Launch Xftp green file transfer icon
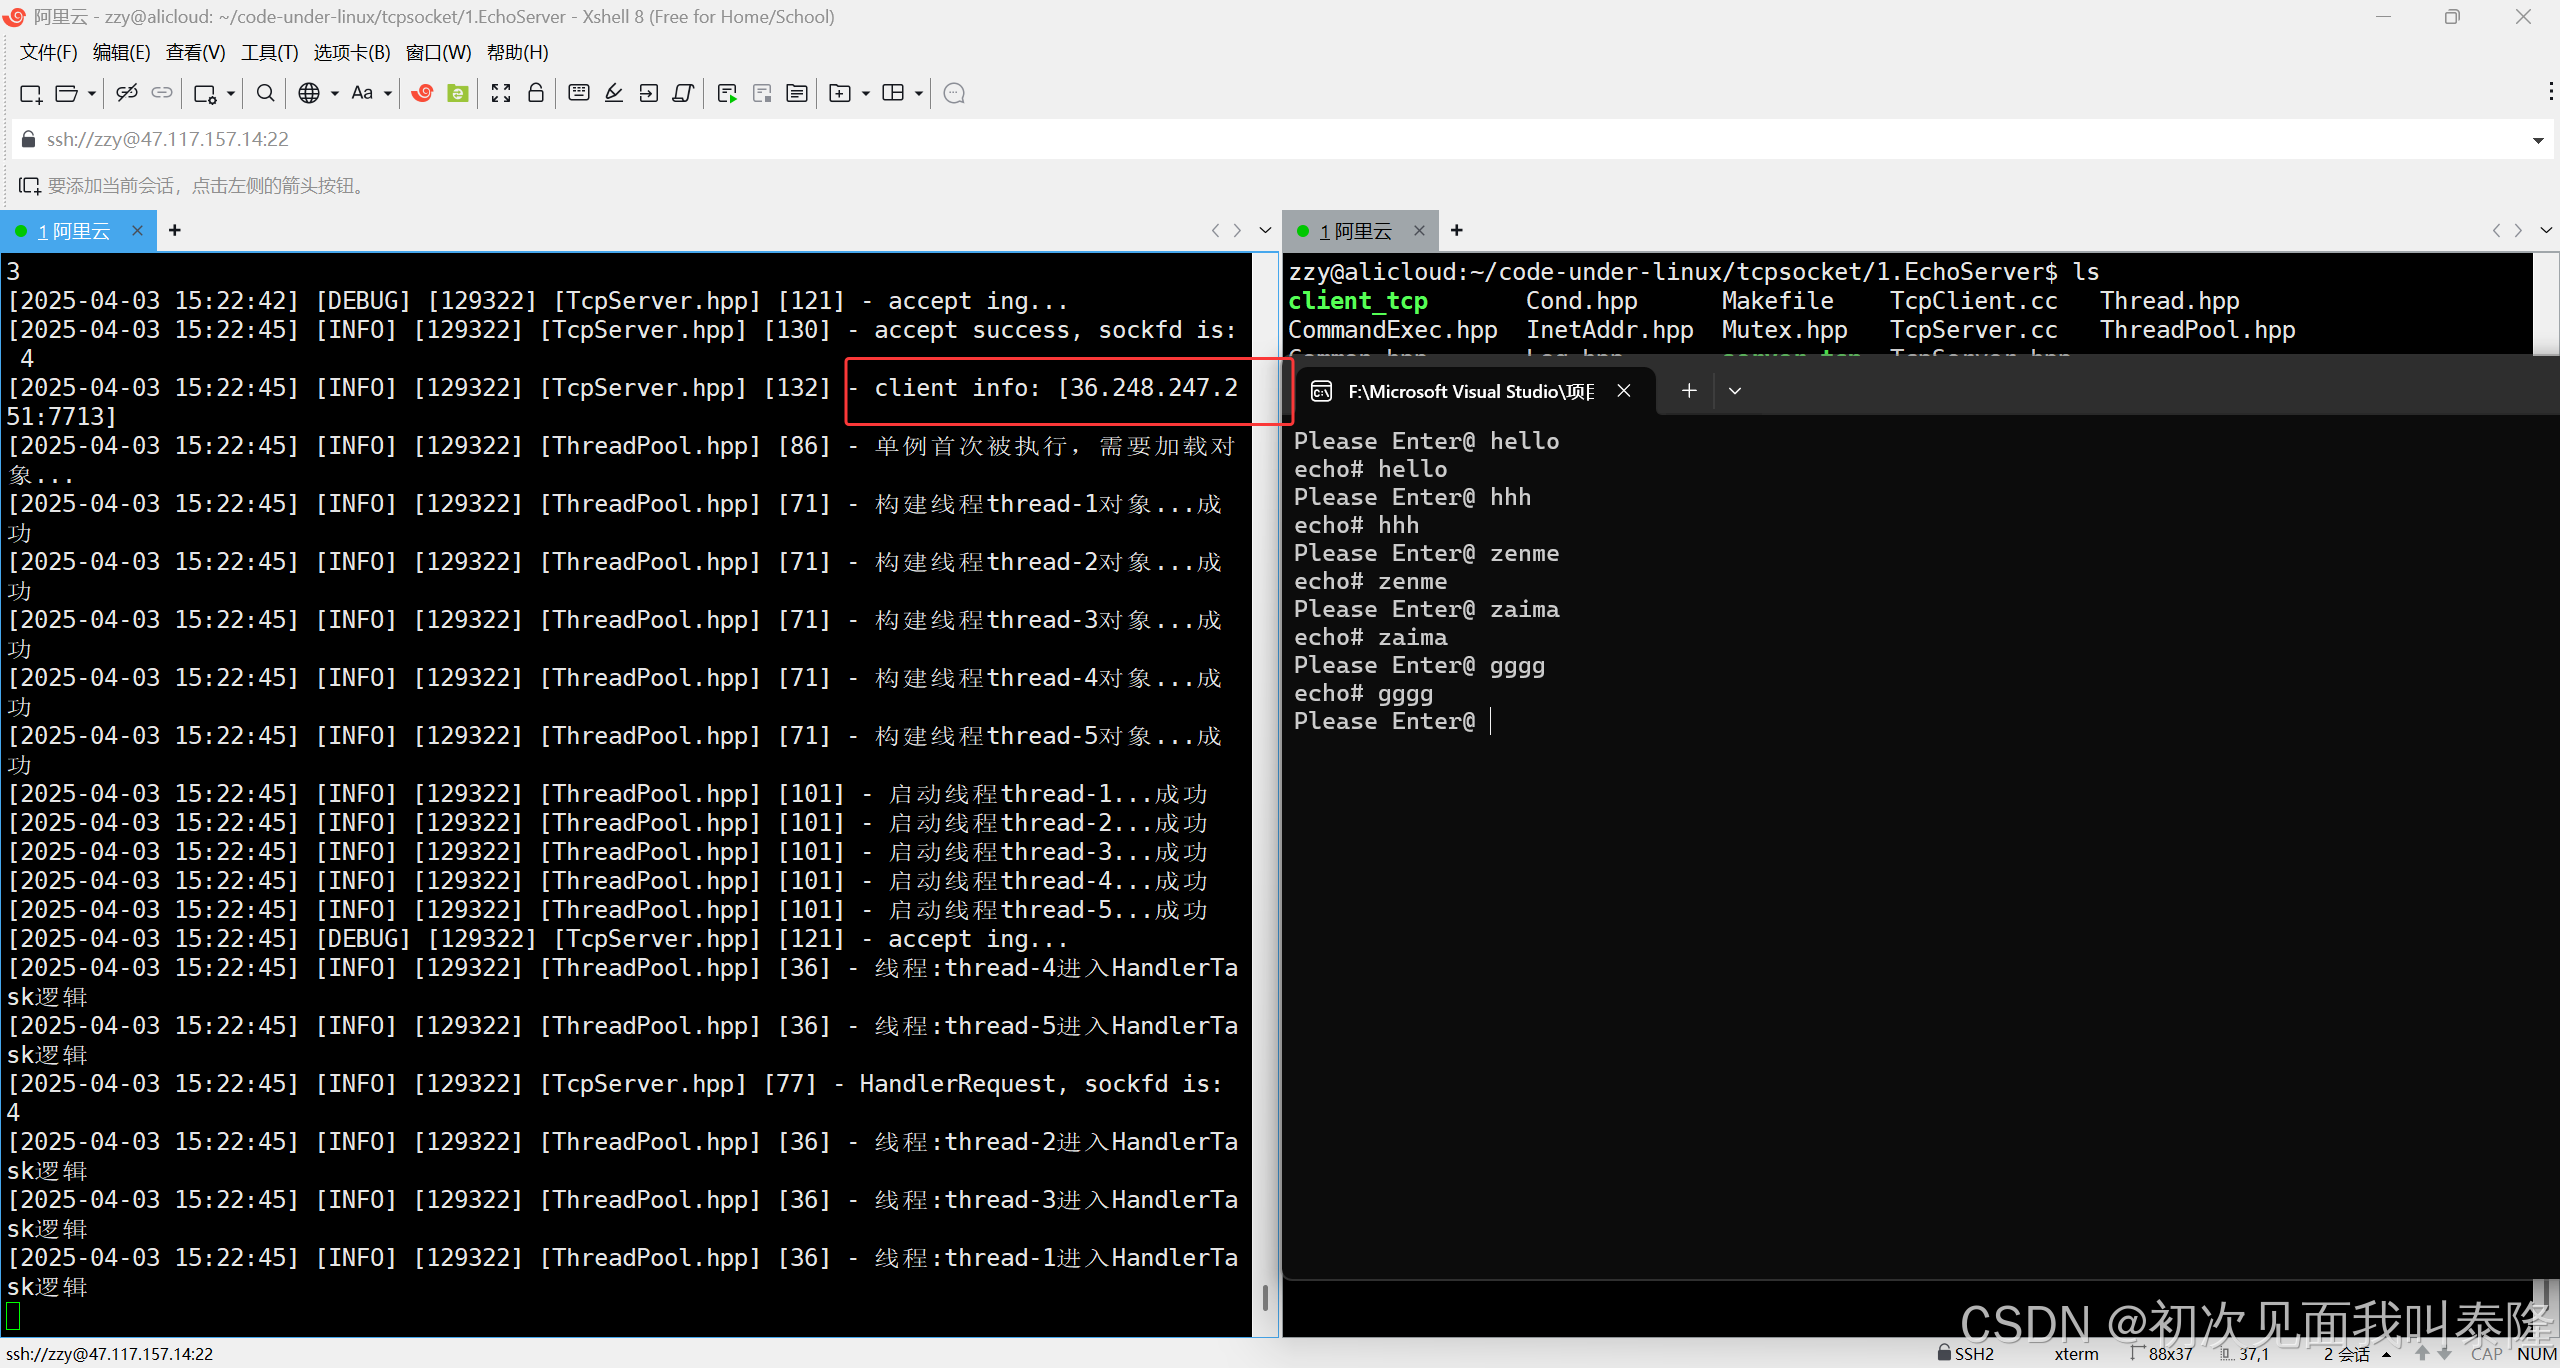Viewport: 2560px width, 1368px height. point(458,93)
